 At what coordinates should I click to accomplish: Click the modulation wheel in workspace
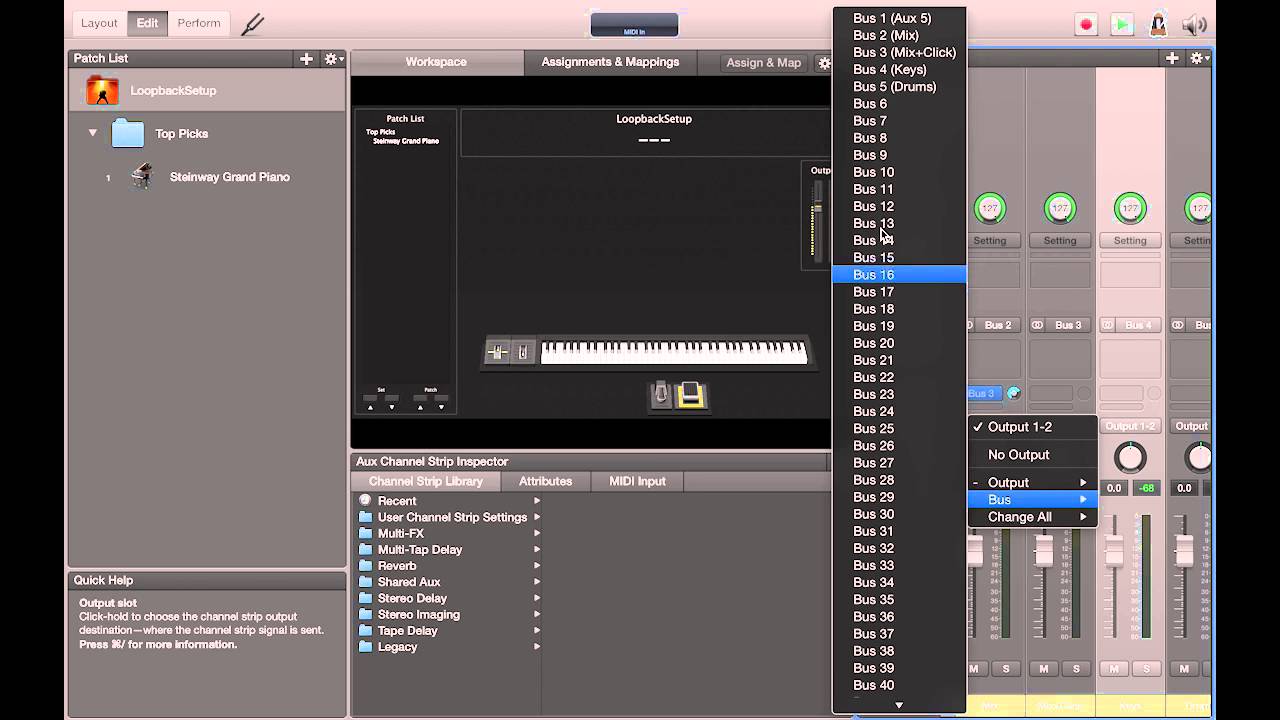(522, 352)
